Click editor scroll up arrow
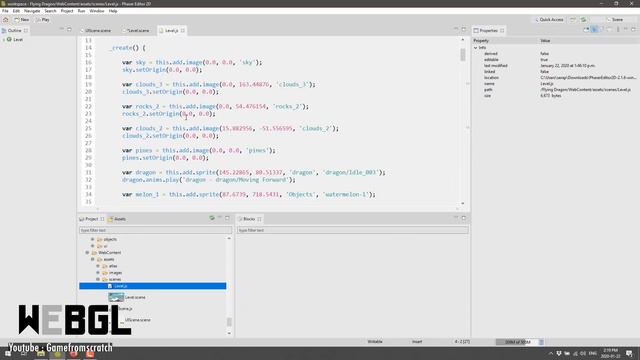This screenshot has height=360, width=640. coord(463,40)
